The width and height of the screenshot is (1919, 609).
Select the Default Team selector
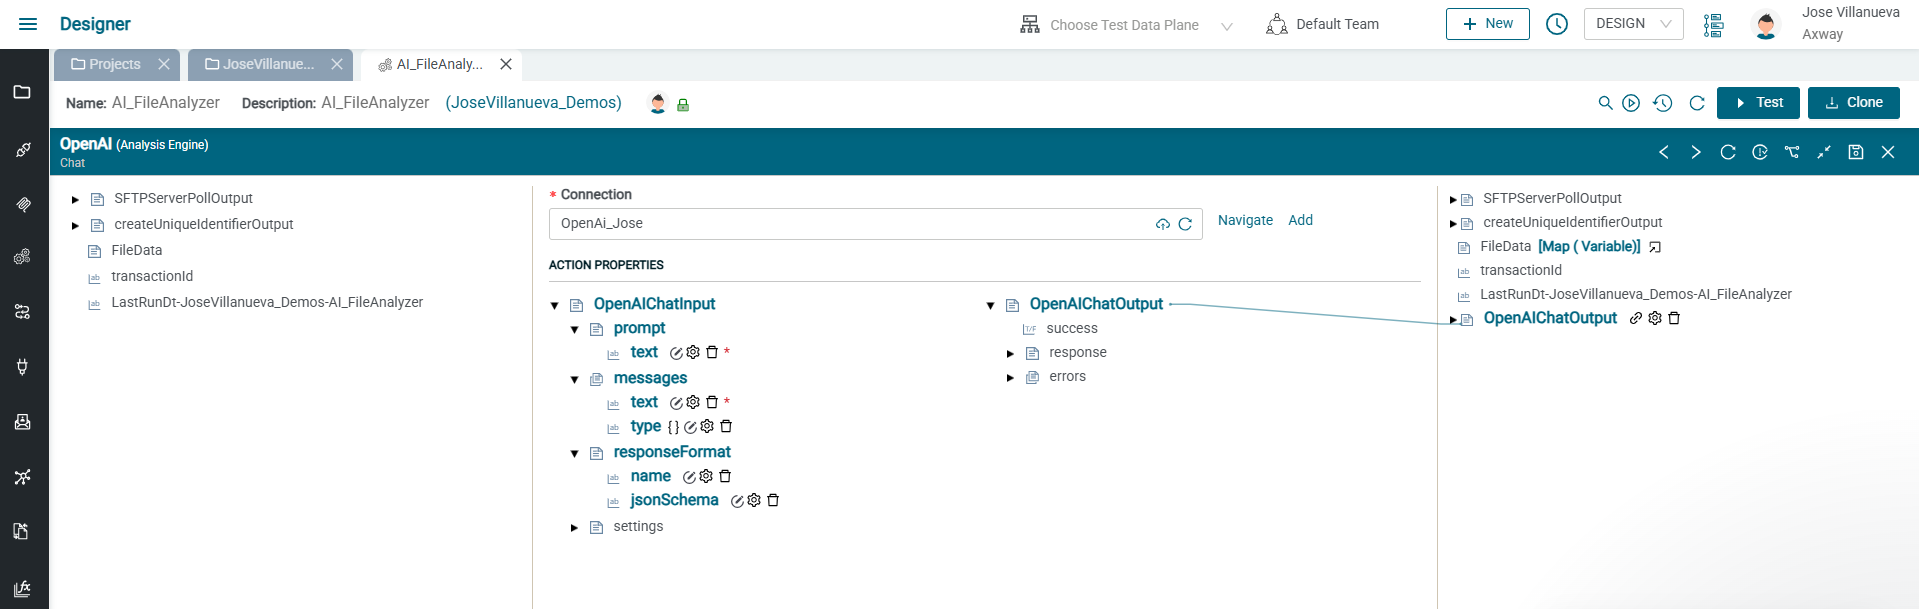pos(1323,24)
